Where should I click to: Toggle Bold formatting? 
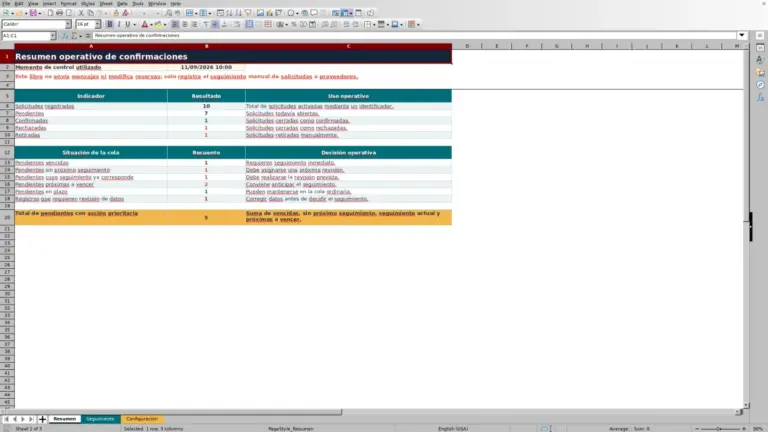pos(110,24)
